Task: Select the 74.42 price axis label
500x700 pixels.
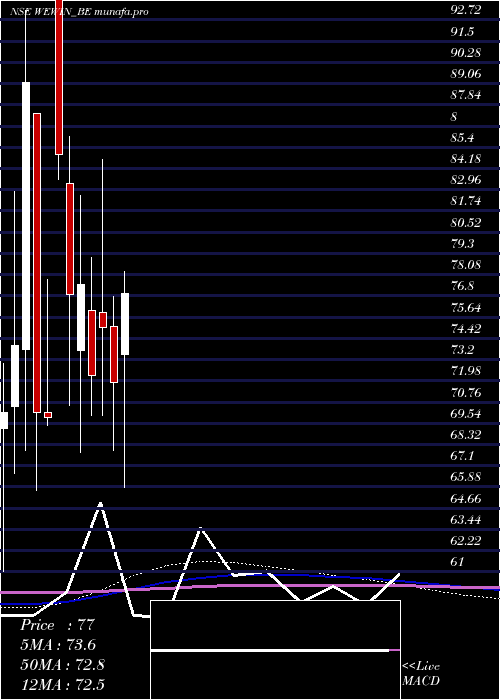Action: click(466, 329)
